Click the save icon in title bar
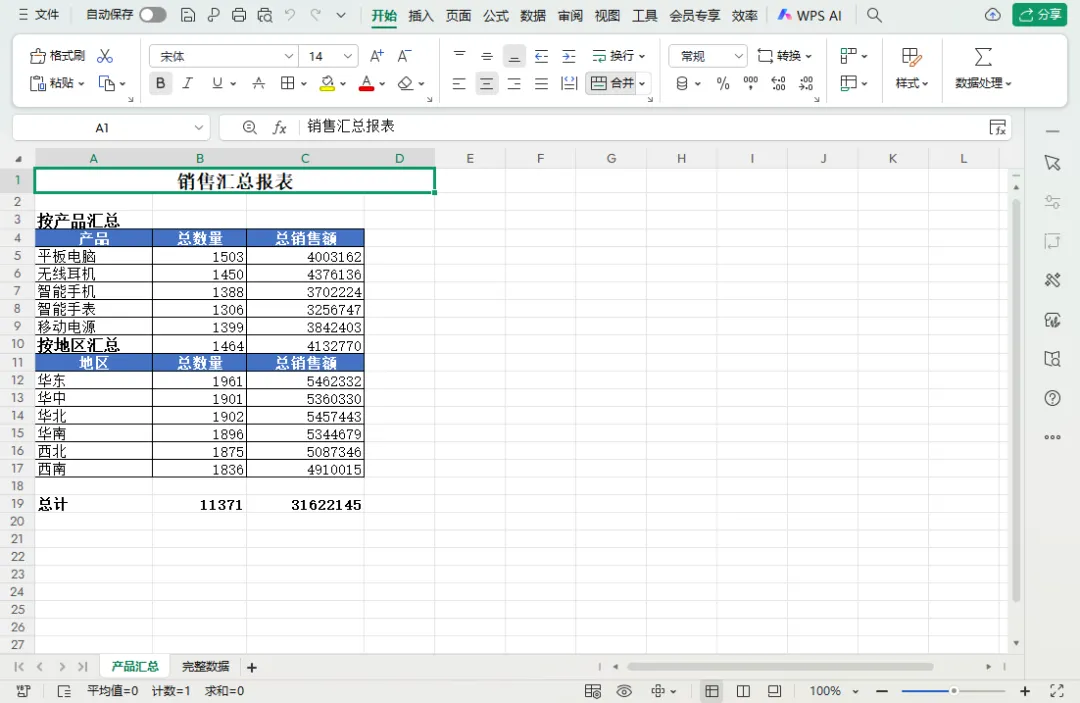Screen dimensions: 1080x703 click(188, 15)
